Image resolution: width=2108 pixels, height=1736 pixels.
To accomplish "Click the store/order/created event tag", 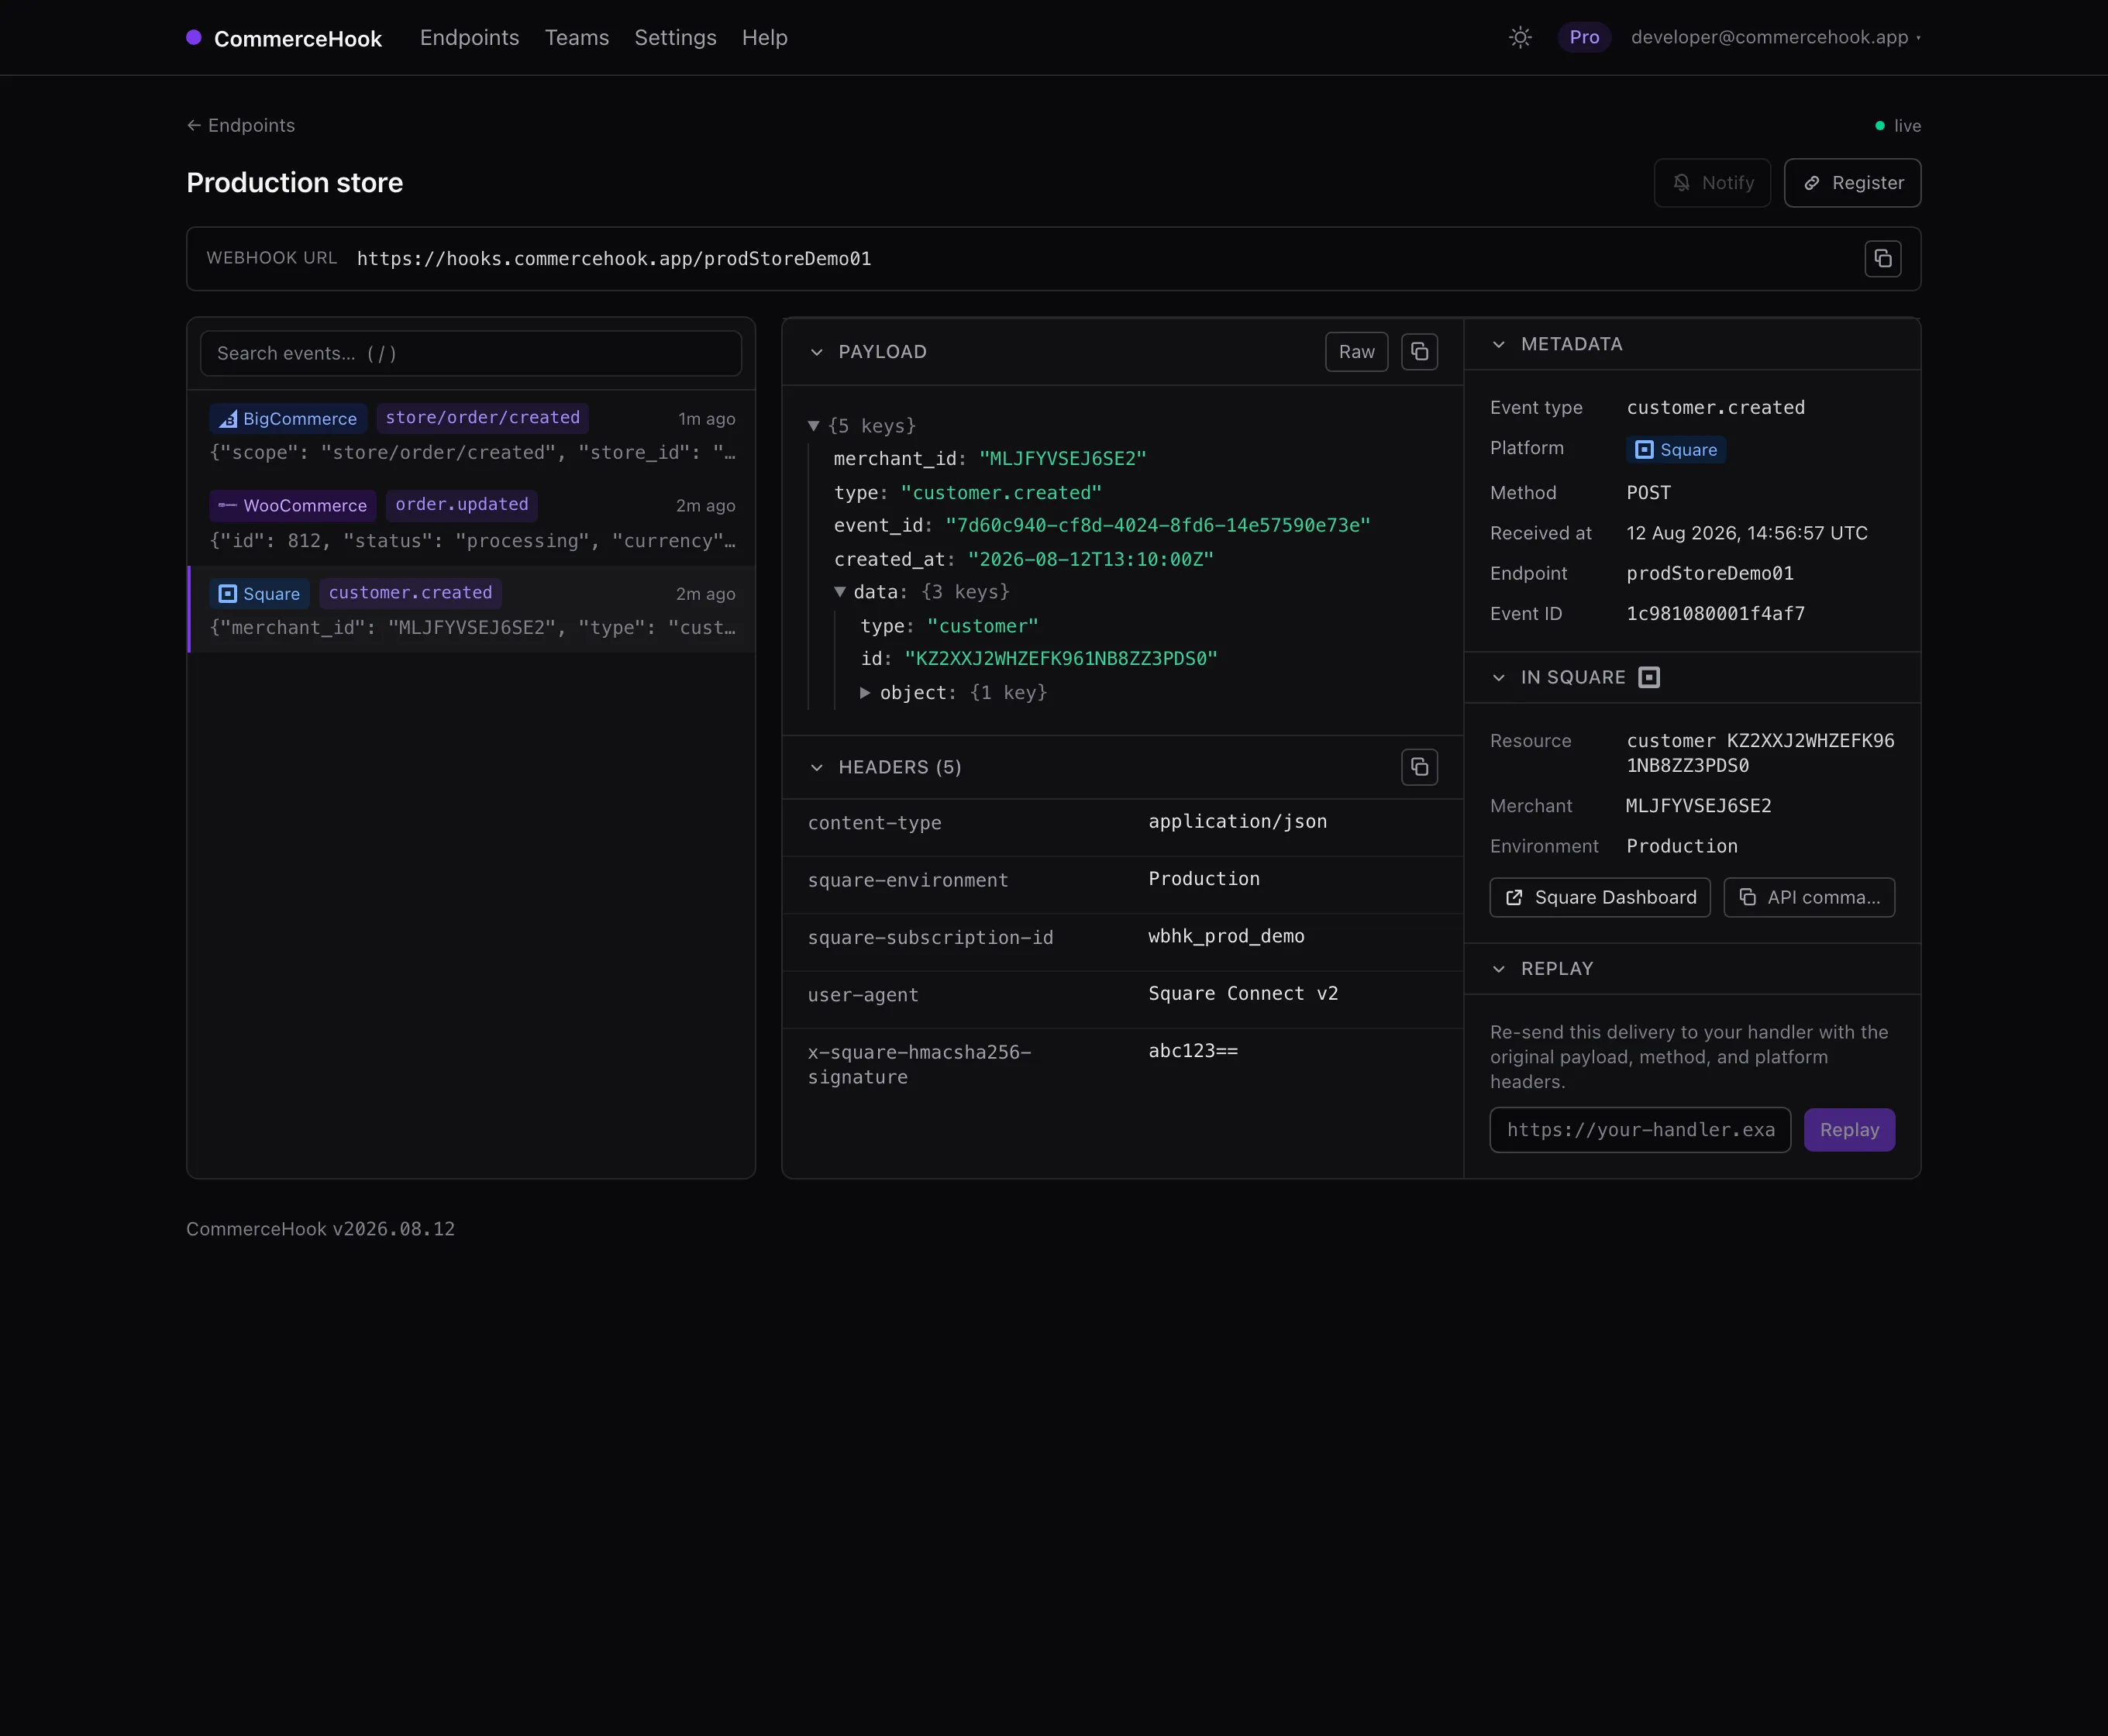I will point(483,418).
